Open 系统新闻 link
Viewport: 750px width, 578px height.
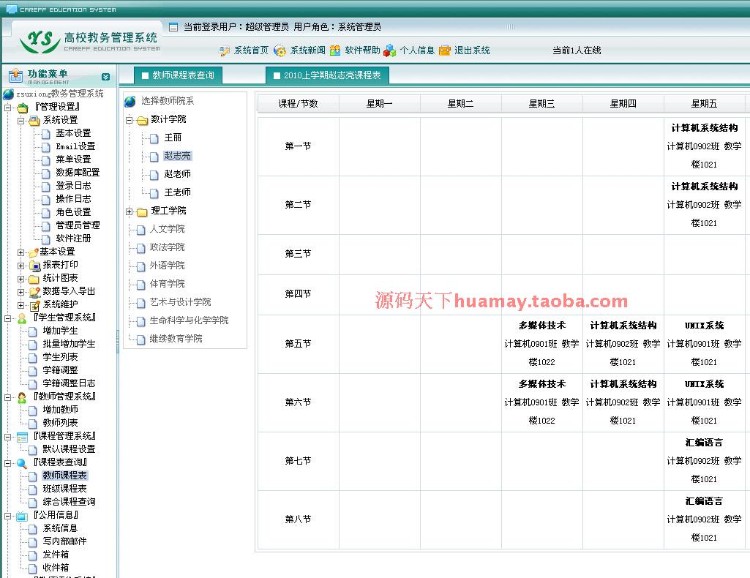pyautogui.click(x=308, y=50)
